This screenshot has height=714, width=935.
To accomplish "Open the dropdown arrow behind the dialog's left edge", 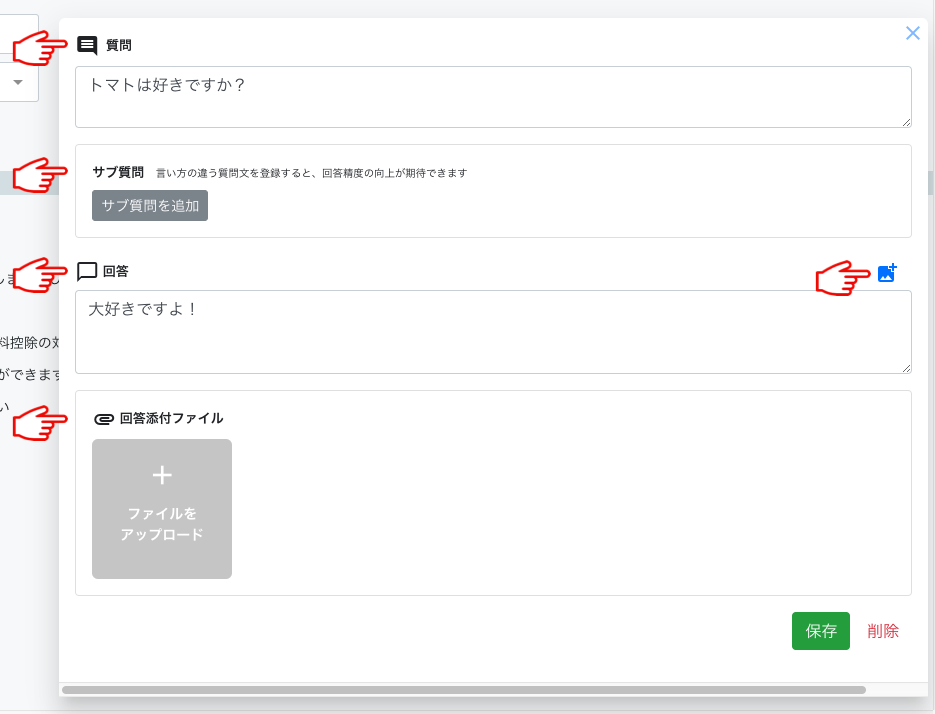I will pos(17,82).
